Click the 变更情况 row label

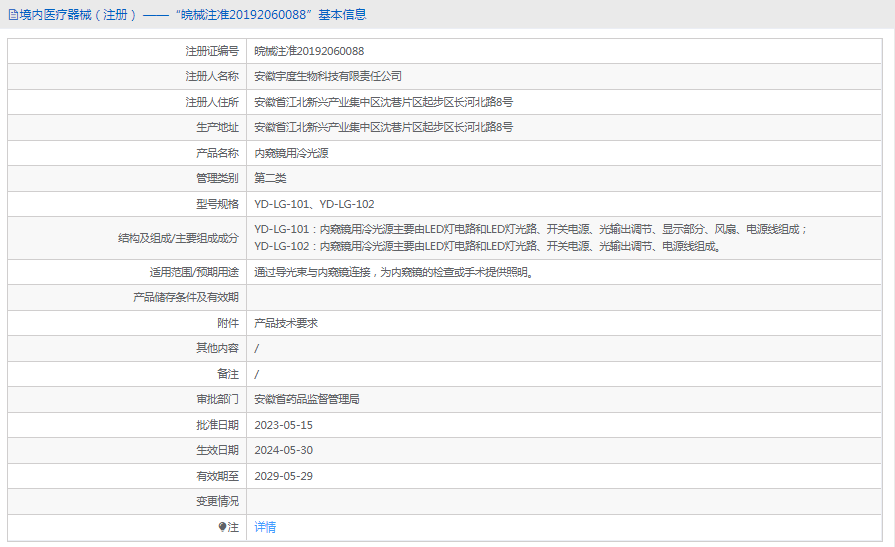click(x=217, y=501)
